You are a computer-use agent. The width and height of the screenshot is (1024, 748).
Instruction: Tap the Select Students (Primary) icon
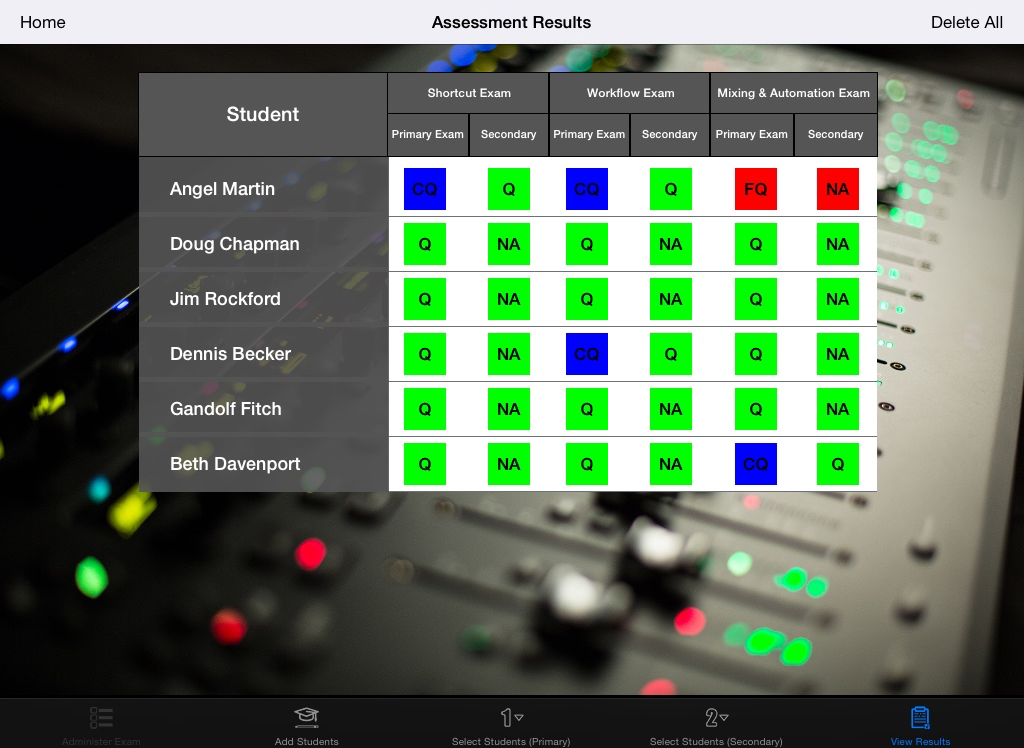[x=511, y=718]
